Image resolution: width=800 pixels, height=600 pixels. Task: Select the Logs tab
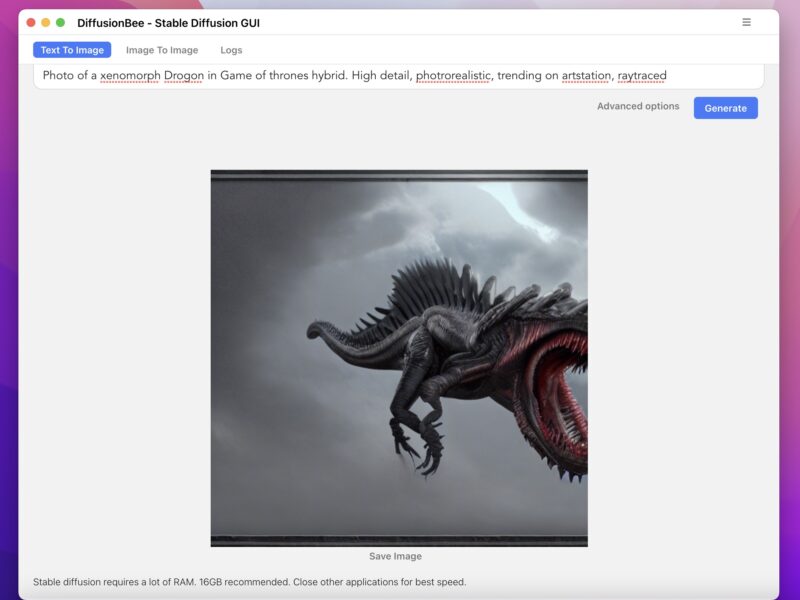click(x=231, y=50)
